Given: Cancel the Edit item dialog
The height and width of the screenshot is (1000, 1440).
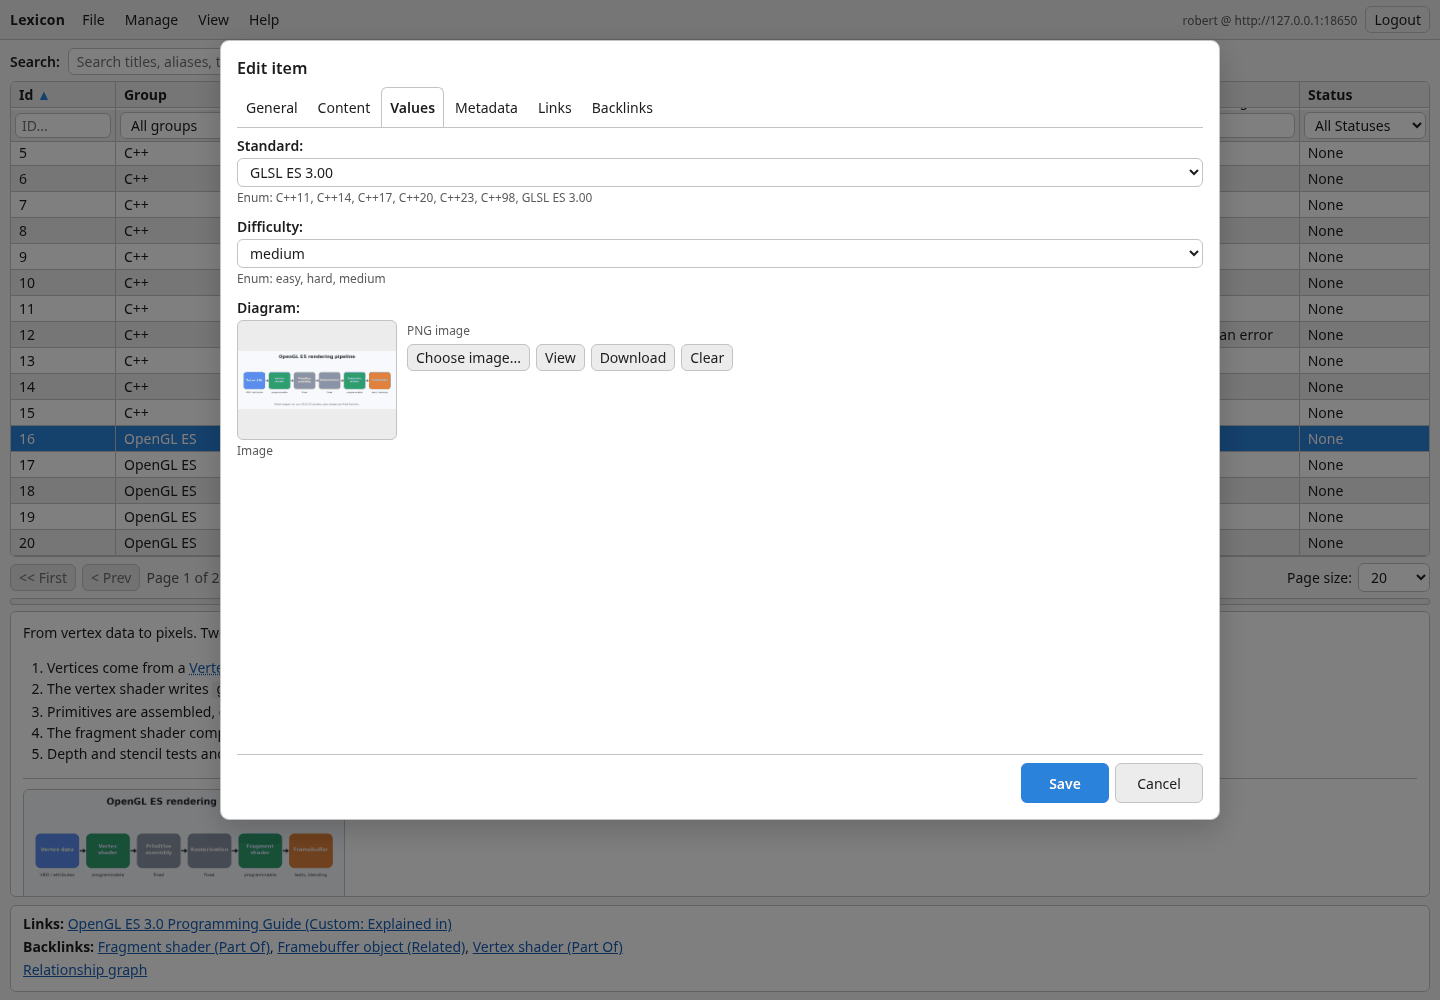Looking at the screenshot, I should [1159, 783].
